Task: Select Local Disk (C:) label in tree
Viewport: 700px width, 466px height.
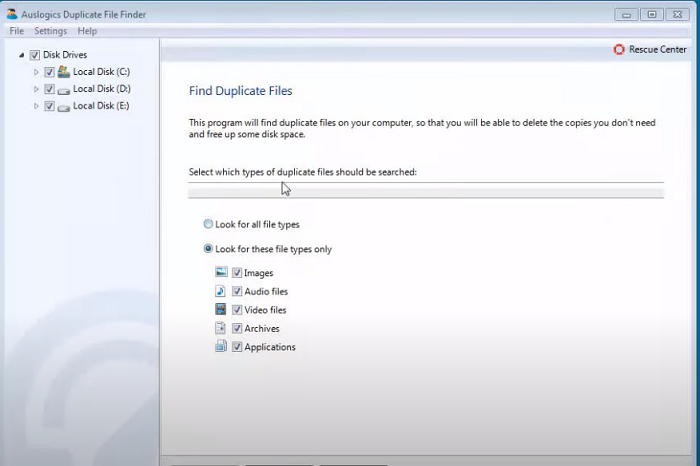Action: tap(101, 72)
